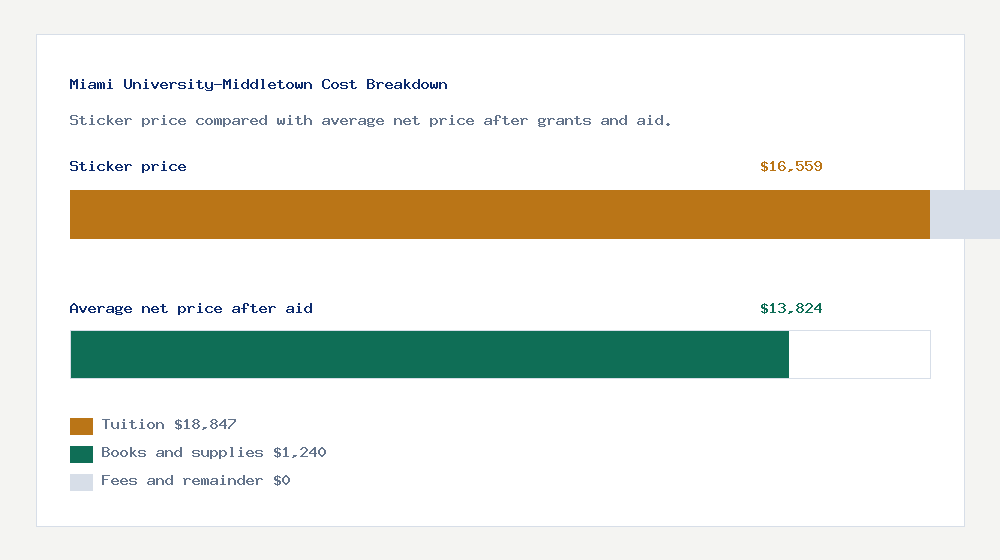Click the green Books and supplies swatch
Viewport: 1000px width, 560px height.
(x=81, y=454)
